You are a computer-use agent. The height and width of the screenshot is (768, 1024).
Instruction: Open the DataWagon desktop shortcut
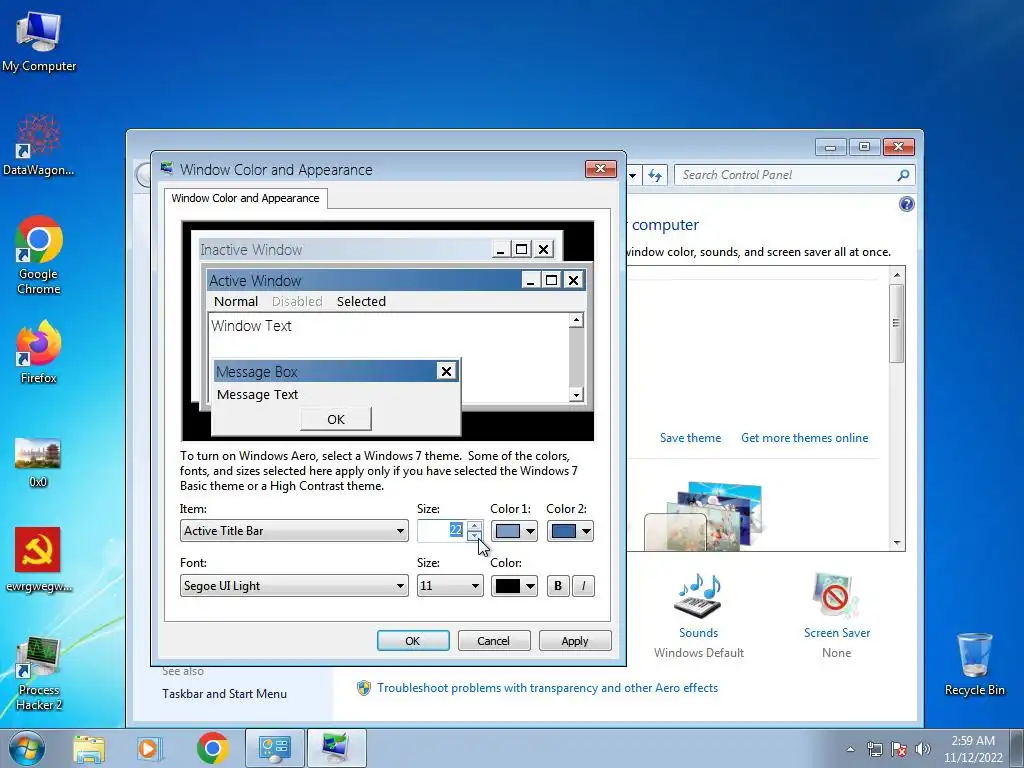(39, 145)
